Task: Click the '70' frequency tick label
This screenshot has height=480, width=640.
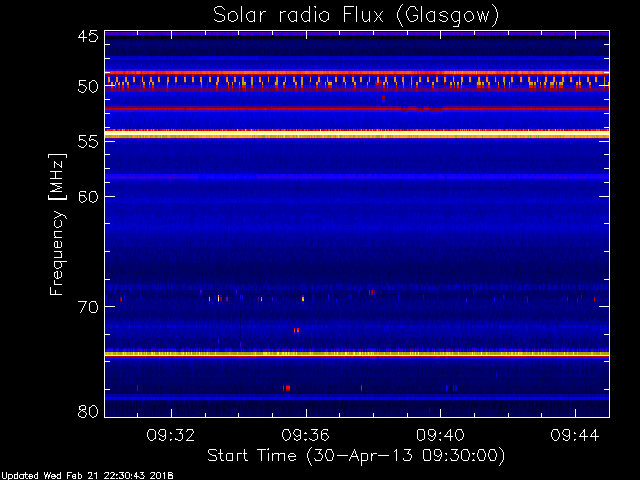Action: tap(88, 307)
